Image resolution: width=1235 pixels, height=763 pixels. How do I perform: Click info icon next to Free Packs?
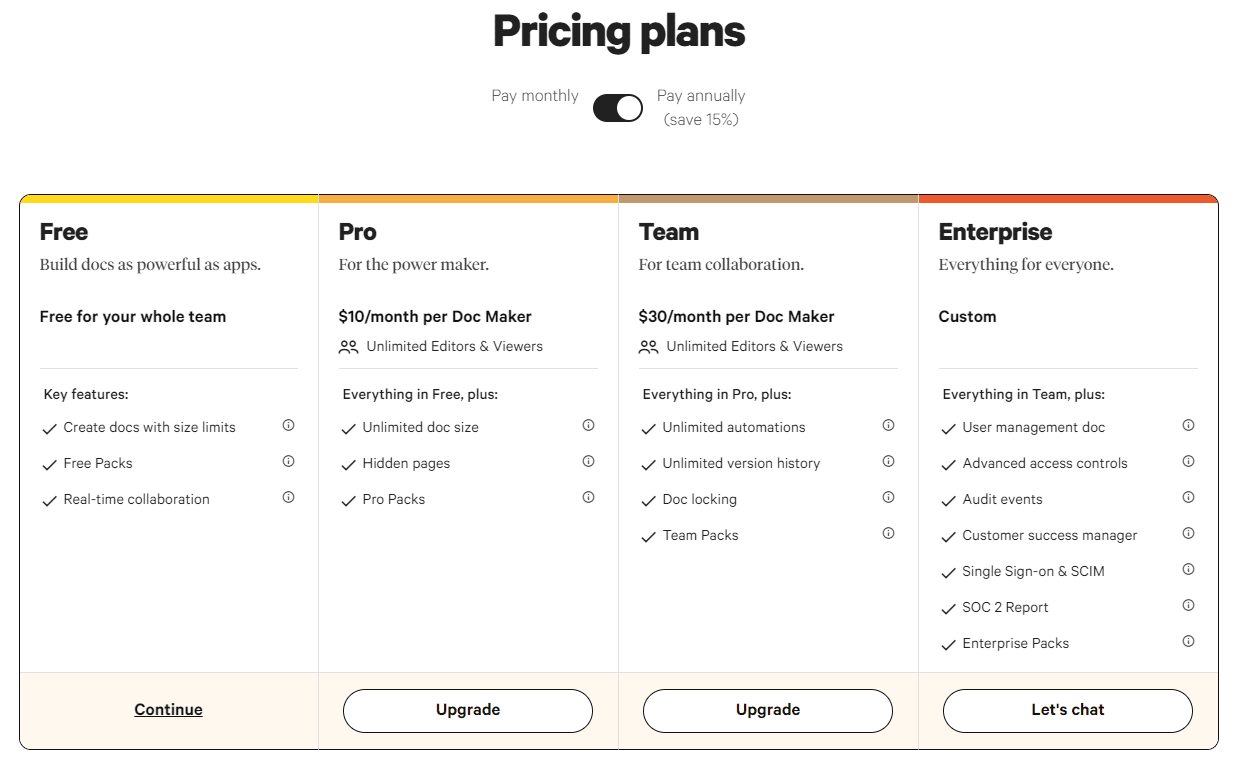coord(288,461)
